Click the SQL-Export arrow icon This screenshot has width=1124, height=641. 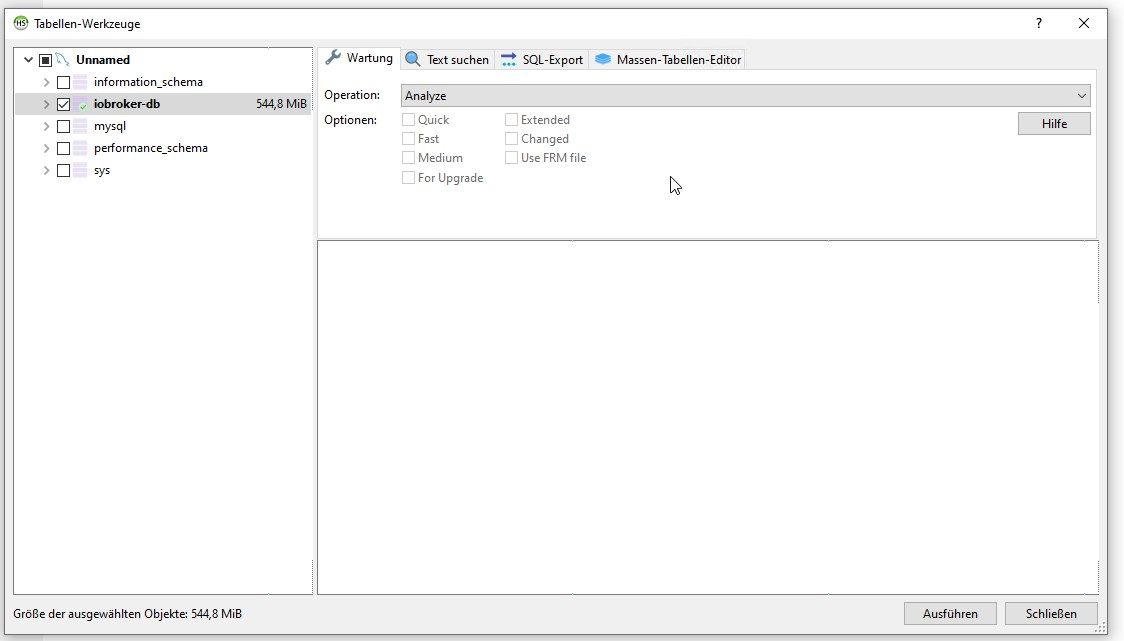coord(508,60)
